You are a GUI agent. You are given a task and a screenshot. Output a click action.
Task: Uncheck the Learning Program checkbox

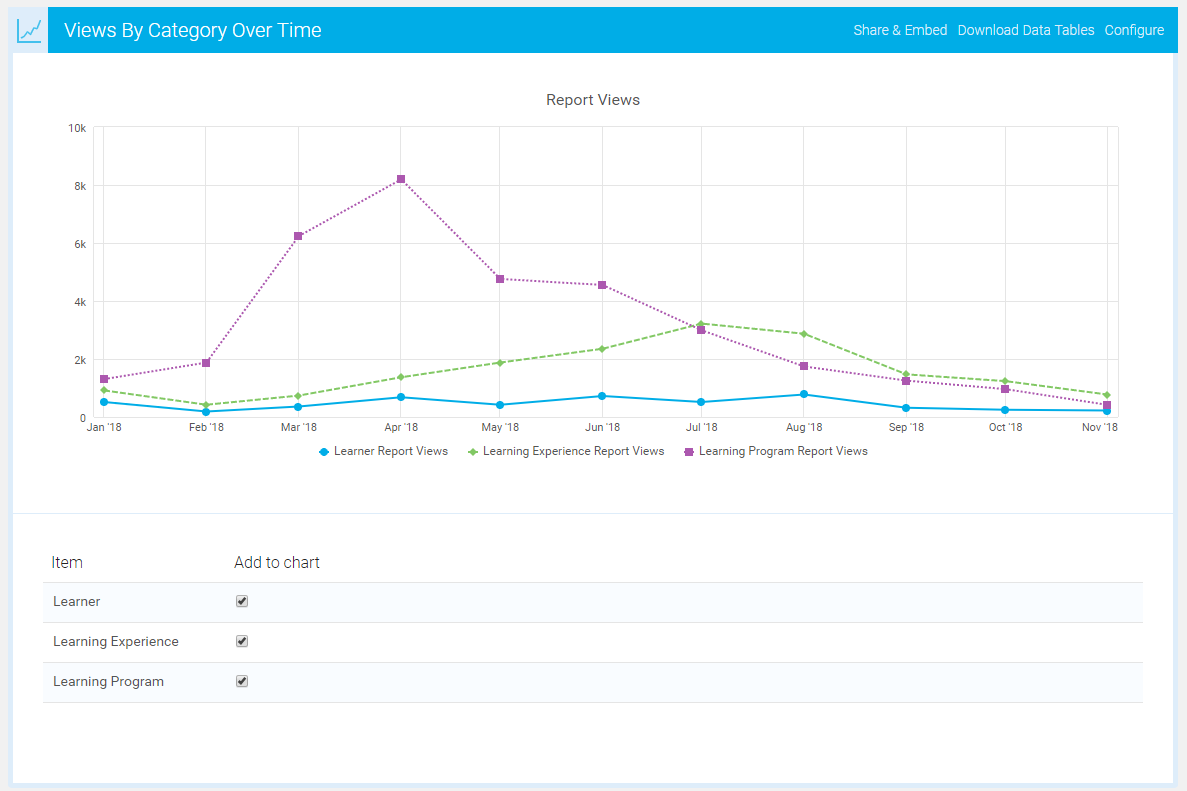pos(242,681)
